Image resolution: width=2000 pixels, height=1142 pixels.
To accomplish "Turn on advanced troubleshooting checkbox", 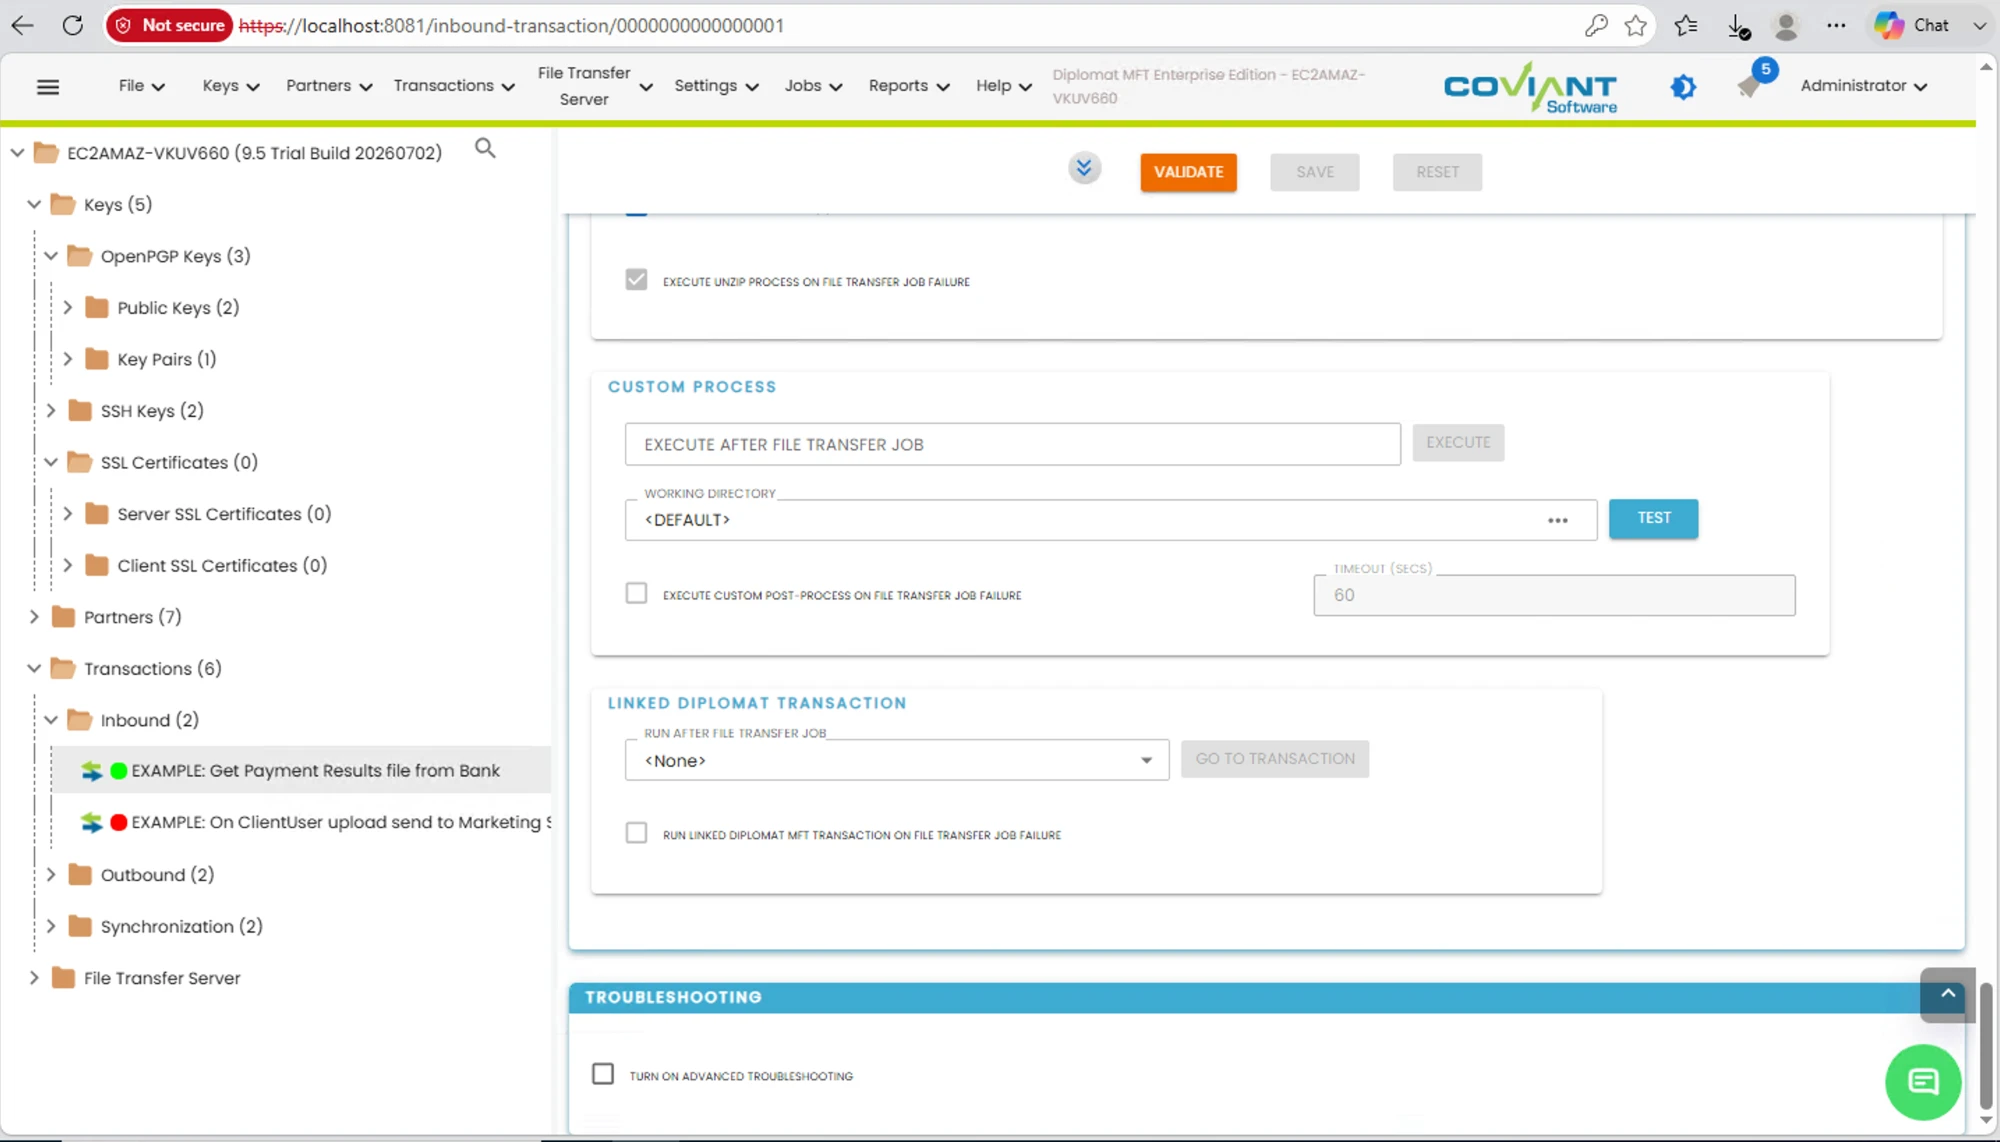I will coord(603,1074).
